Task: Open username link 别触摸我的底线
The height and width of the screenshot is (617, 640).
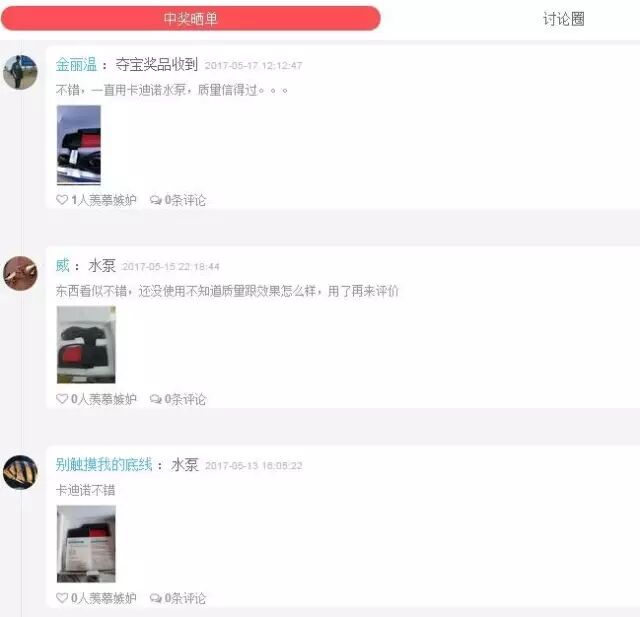Action: [104, 464]
